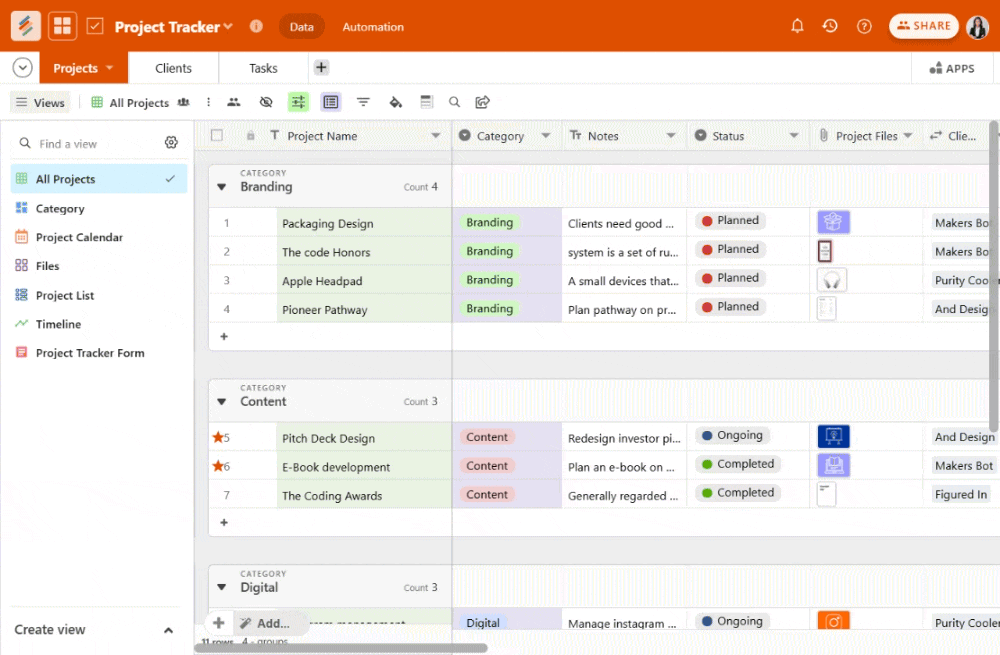Open the Packaging Design file thumbnail
1000x655 pixels.
[x=833, y=222]
